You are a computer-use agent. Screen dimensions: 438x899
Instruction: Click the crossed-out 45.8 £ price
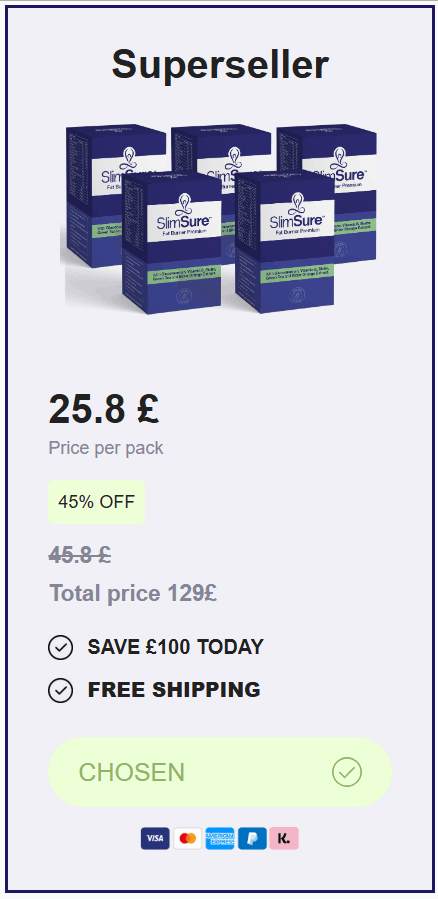(80, 554)
